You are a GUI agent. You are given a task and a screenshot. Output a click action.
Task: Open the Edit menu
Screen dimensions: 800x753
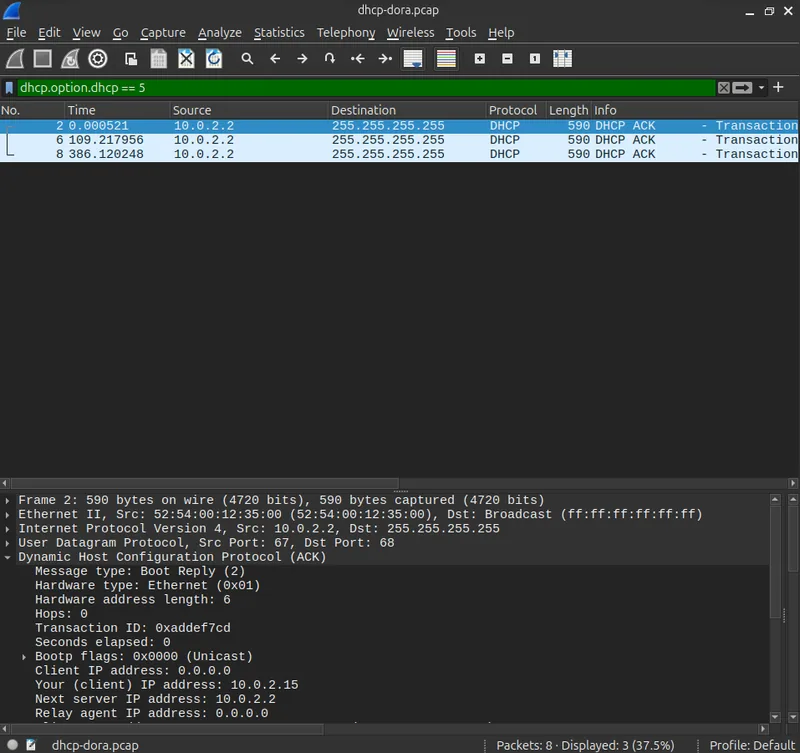click(x=49, y=33)
